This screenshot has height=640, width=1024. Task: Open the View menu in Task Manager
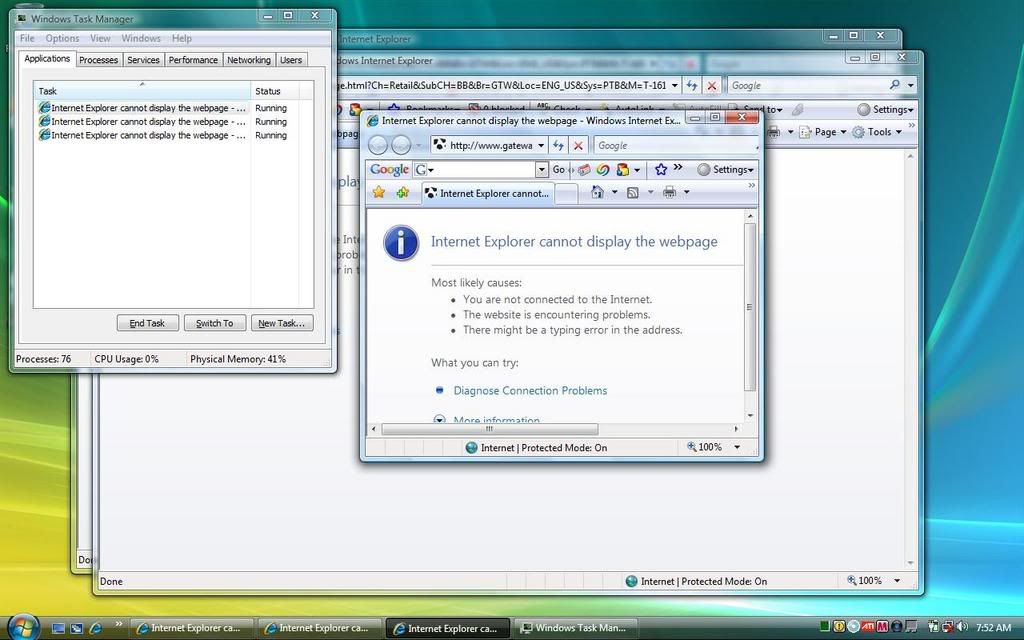(100, 38)
